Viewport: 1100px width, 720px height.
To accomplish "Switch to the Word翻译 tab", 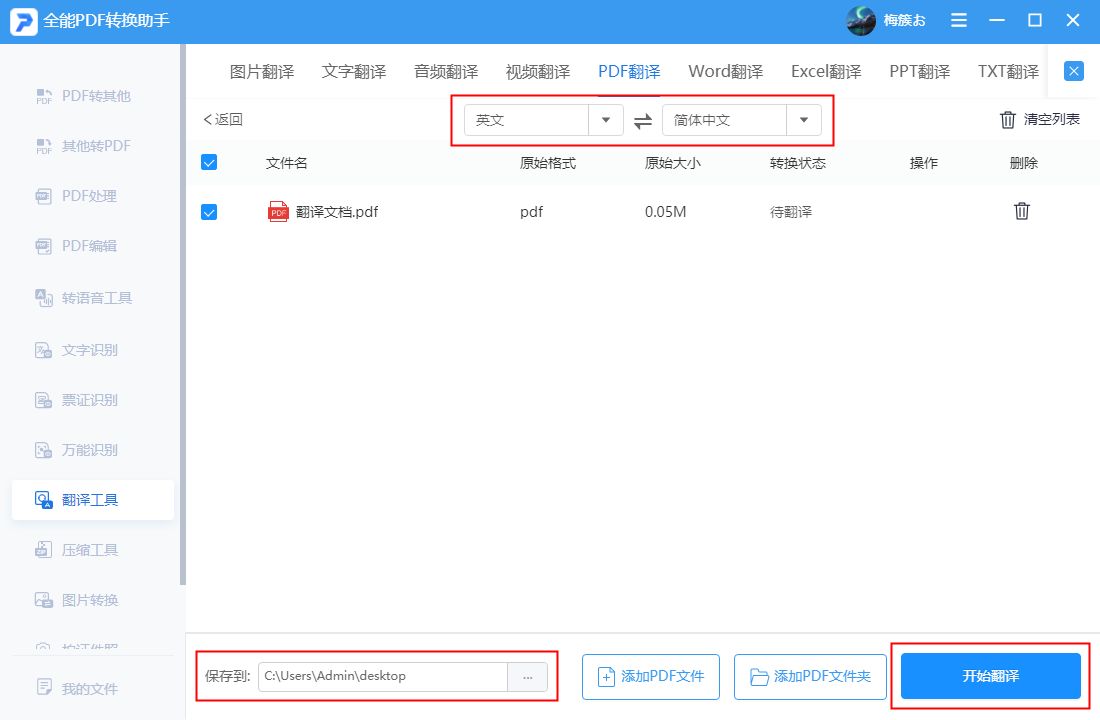I will [725, 72].
